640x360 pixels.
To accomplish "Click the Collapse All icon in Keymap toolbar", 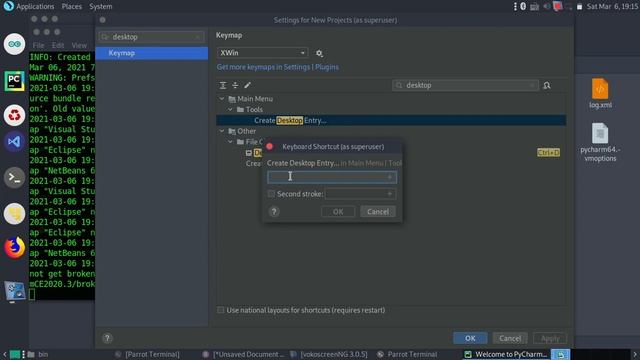I will pyautogui.click(x=235, y=85).
